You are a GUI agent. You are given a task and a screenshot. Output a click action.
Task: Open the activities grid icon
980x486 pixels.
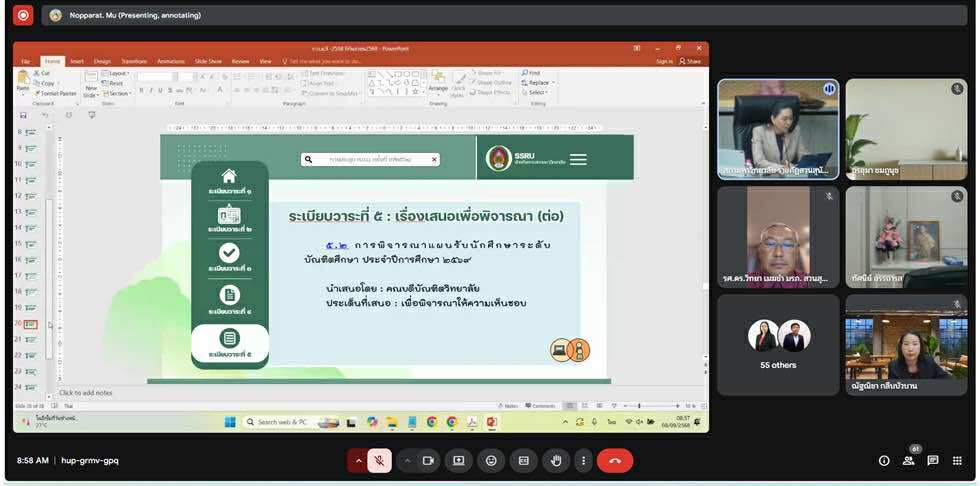tap(957, 461)
